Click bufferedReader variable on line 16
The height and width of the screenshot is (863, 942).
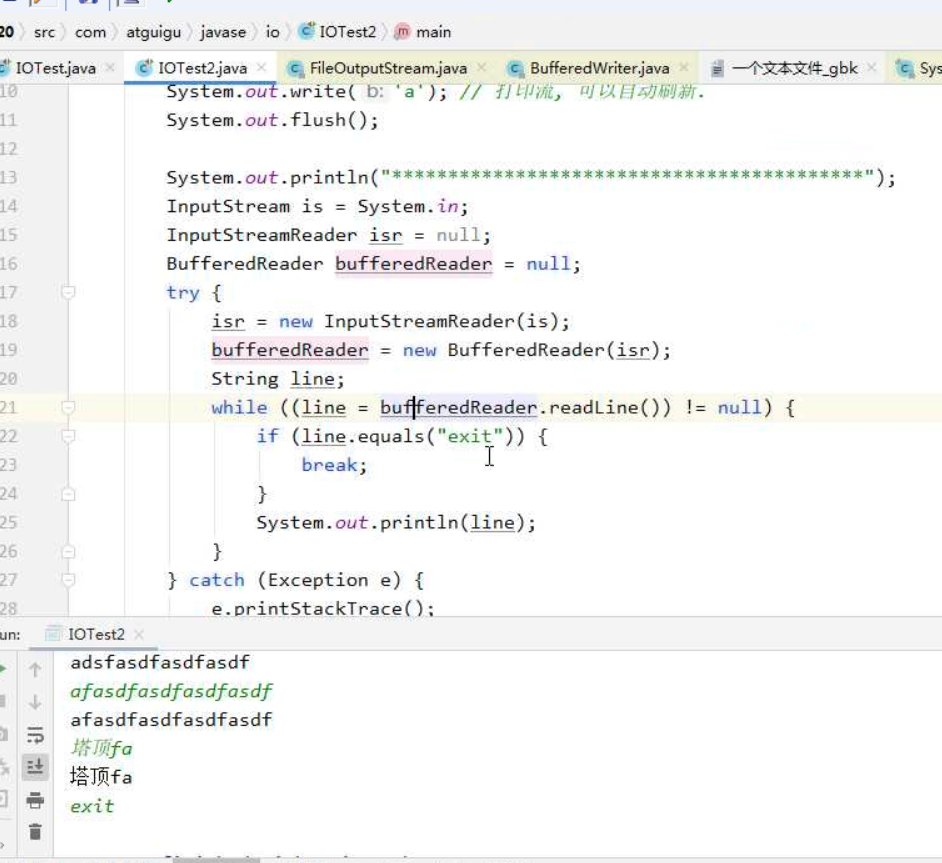pos(413,264)
